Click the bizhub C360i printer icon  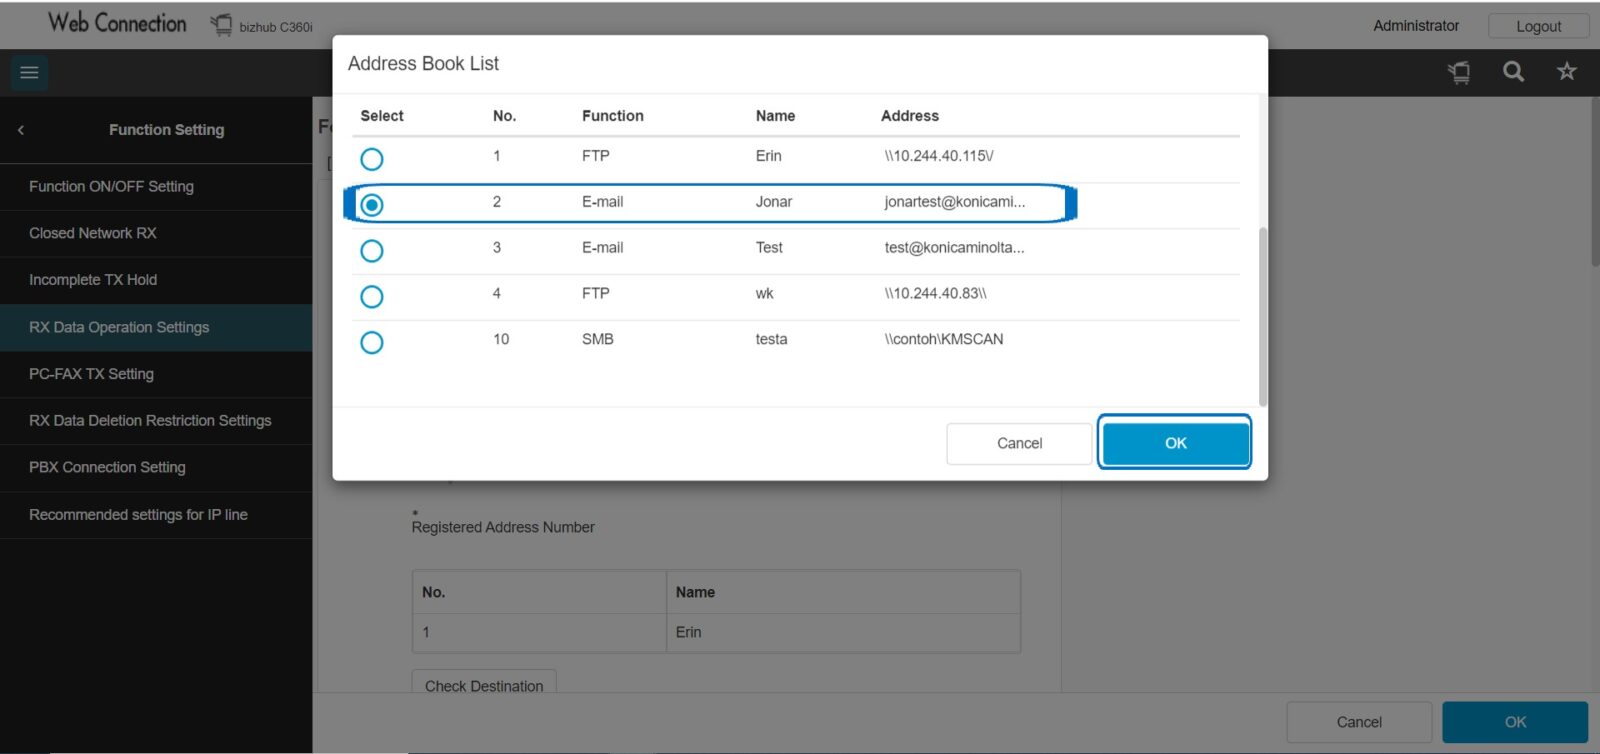[x=221, y=26]
